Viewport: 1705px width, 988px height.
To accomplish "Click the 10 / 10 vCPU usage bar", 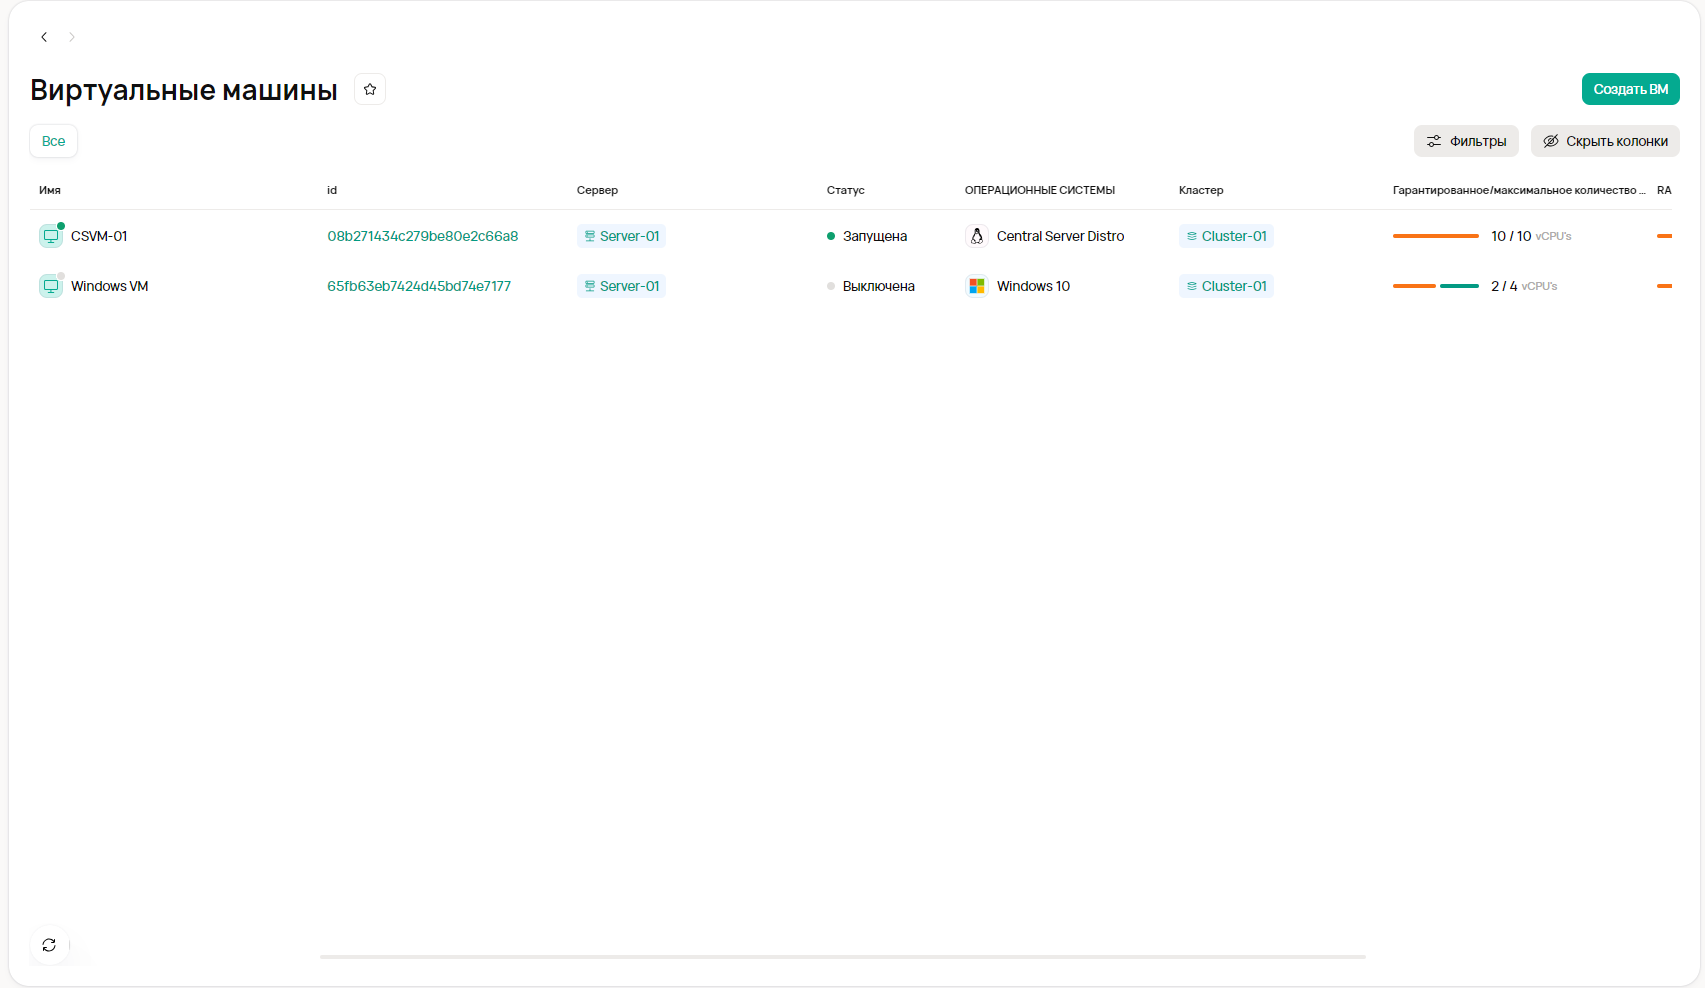I will pyautogui.click(x=1435, y=236).
